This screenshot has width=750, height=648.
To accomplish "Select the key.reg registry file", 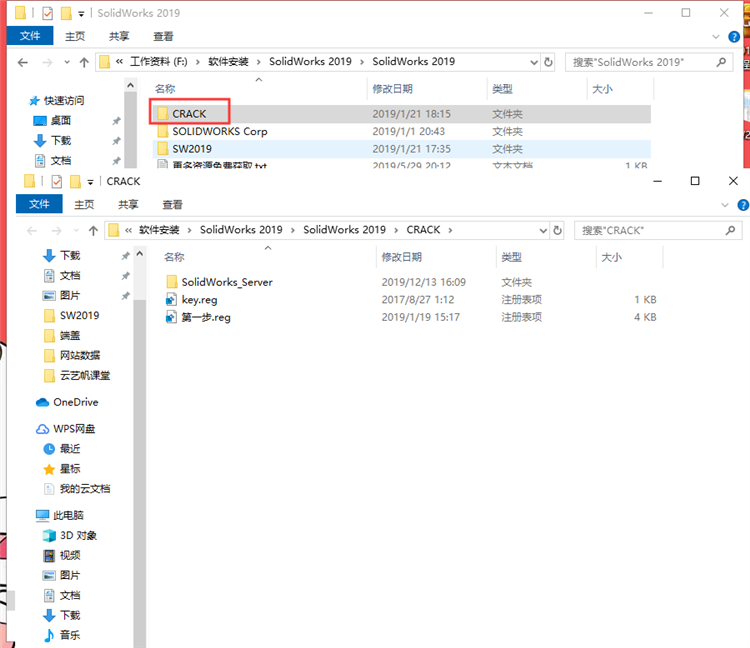I will pyautogui.click(x=199, y=300).
